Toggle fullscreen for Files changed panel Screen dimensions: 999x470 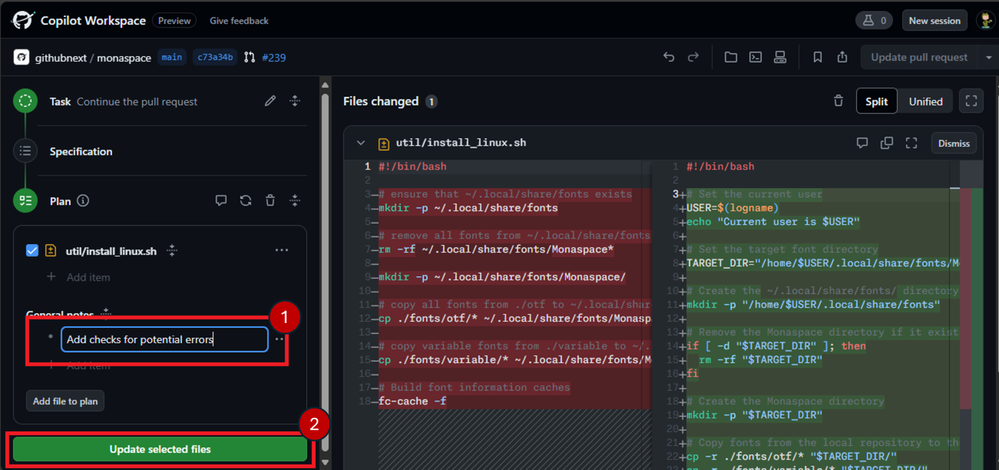971,101
